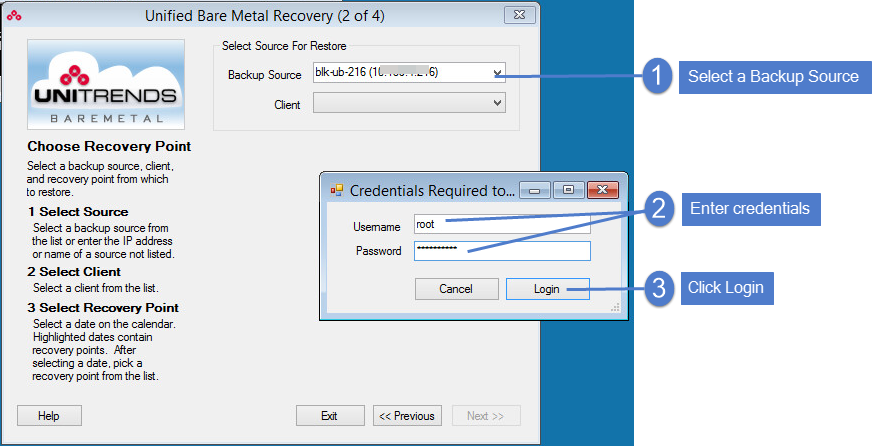Click the 'Unified Bare Metal Recovery (2 of 4)' title

[265, 16]
